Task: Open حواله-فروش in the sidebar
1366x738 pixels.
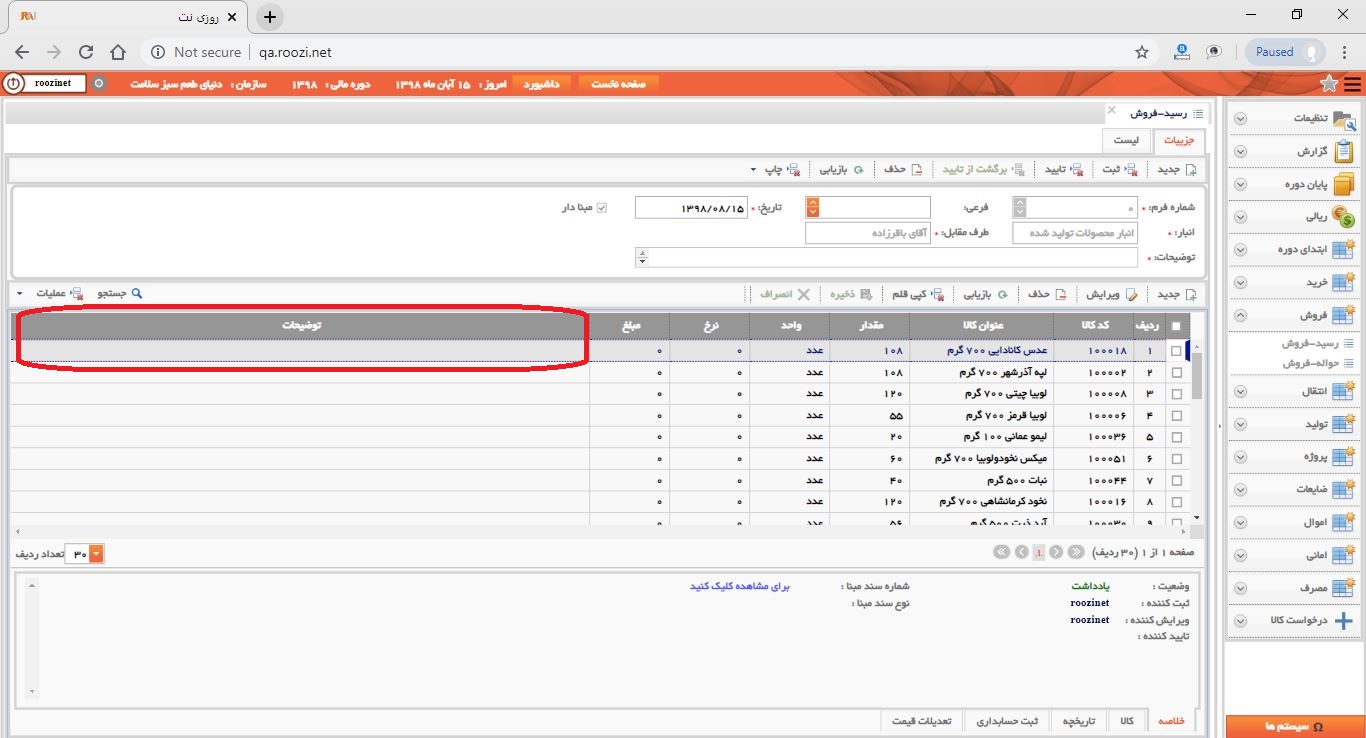Action: point(1310,363)
